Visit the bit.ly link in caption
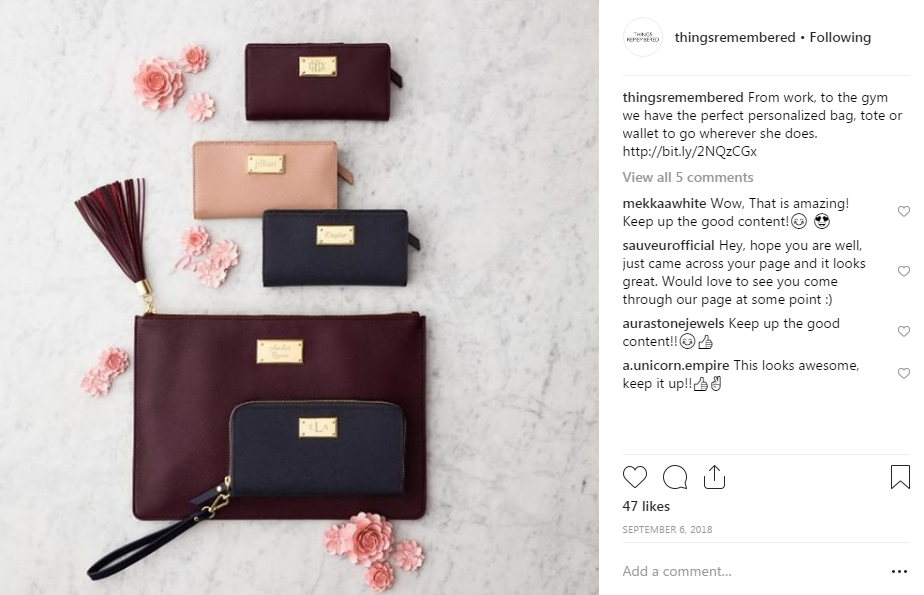 coord(689,151)
